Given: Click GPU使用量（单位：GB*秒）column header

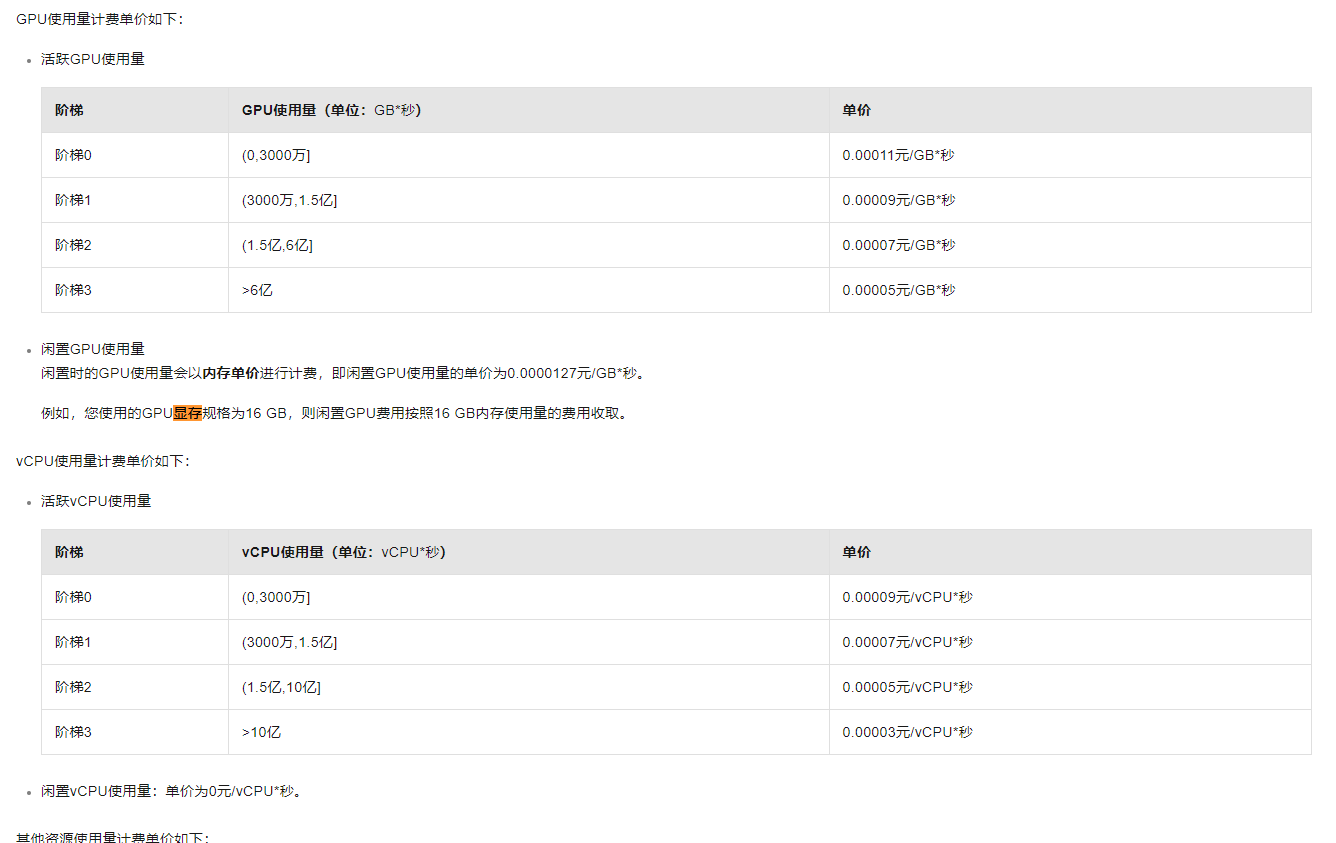Looking at the screenshot, I should click(332, 110).
